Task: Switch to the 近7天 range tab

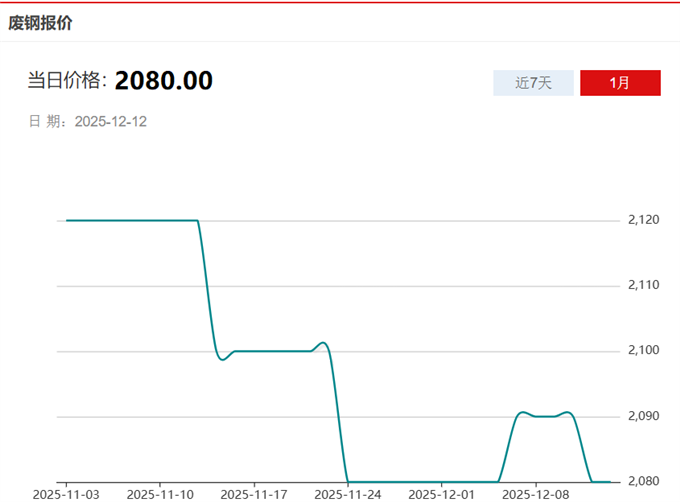Action: point(533,83)
